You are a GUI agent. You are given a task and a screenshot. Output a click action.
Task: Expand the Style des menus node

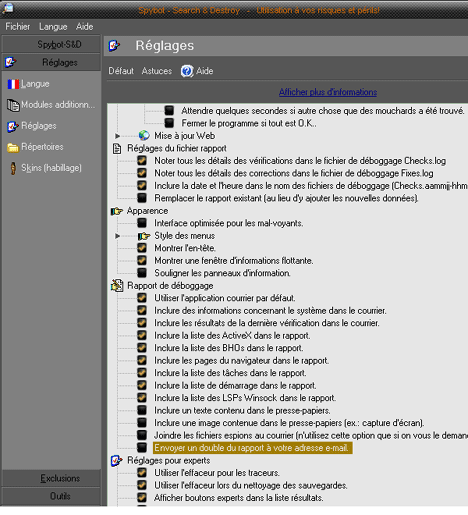[x=117, y=236]
